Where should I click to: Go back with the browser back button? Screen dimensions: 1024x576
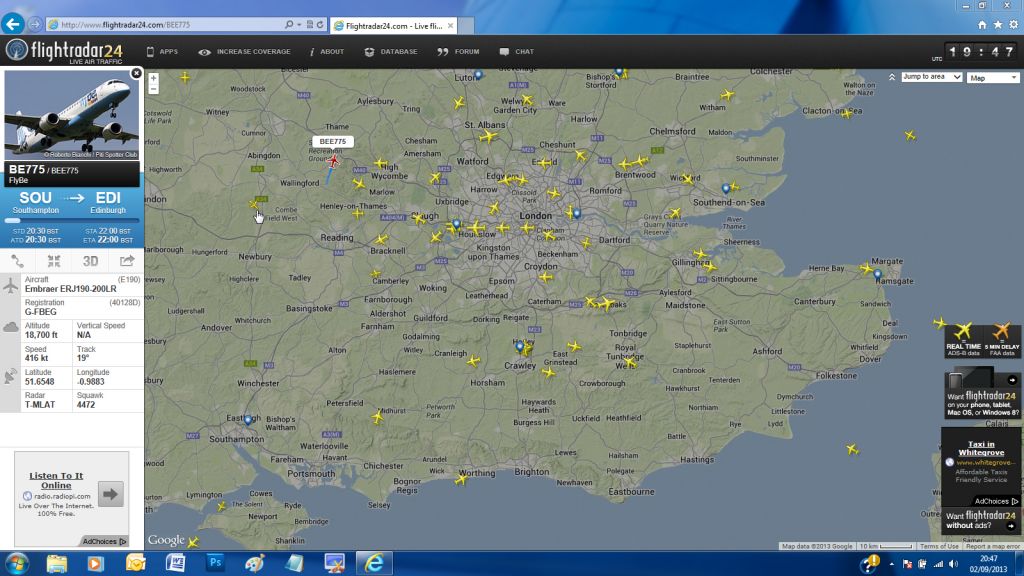pos(12,24)
